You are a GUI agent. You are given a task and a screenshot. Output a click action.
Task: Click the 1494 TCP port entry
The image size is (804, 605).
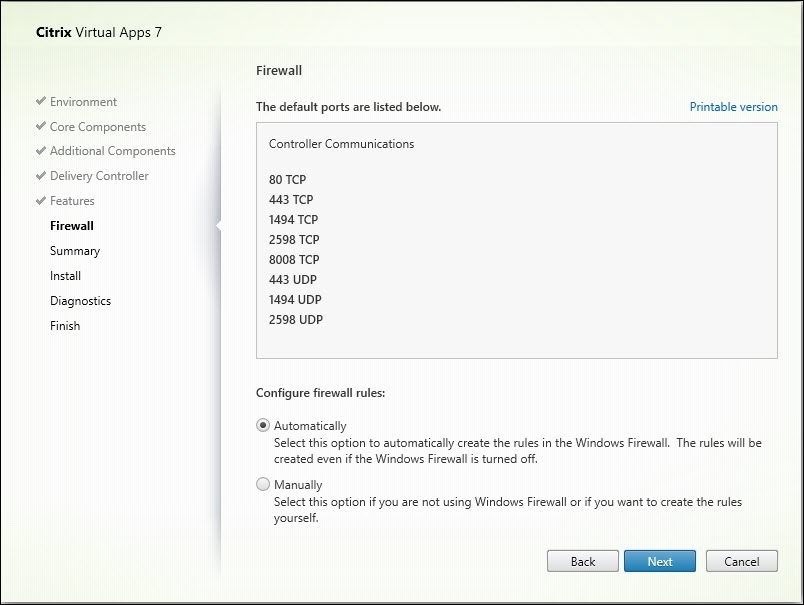[x=294, y=219]
